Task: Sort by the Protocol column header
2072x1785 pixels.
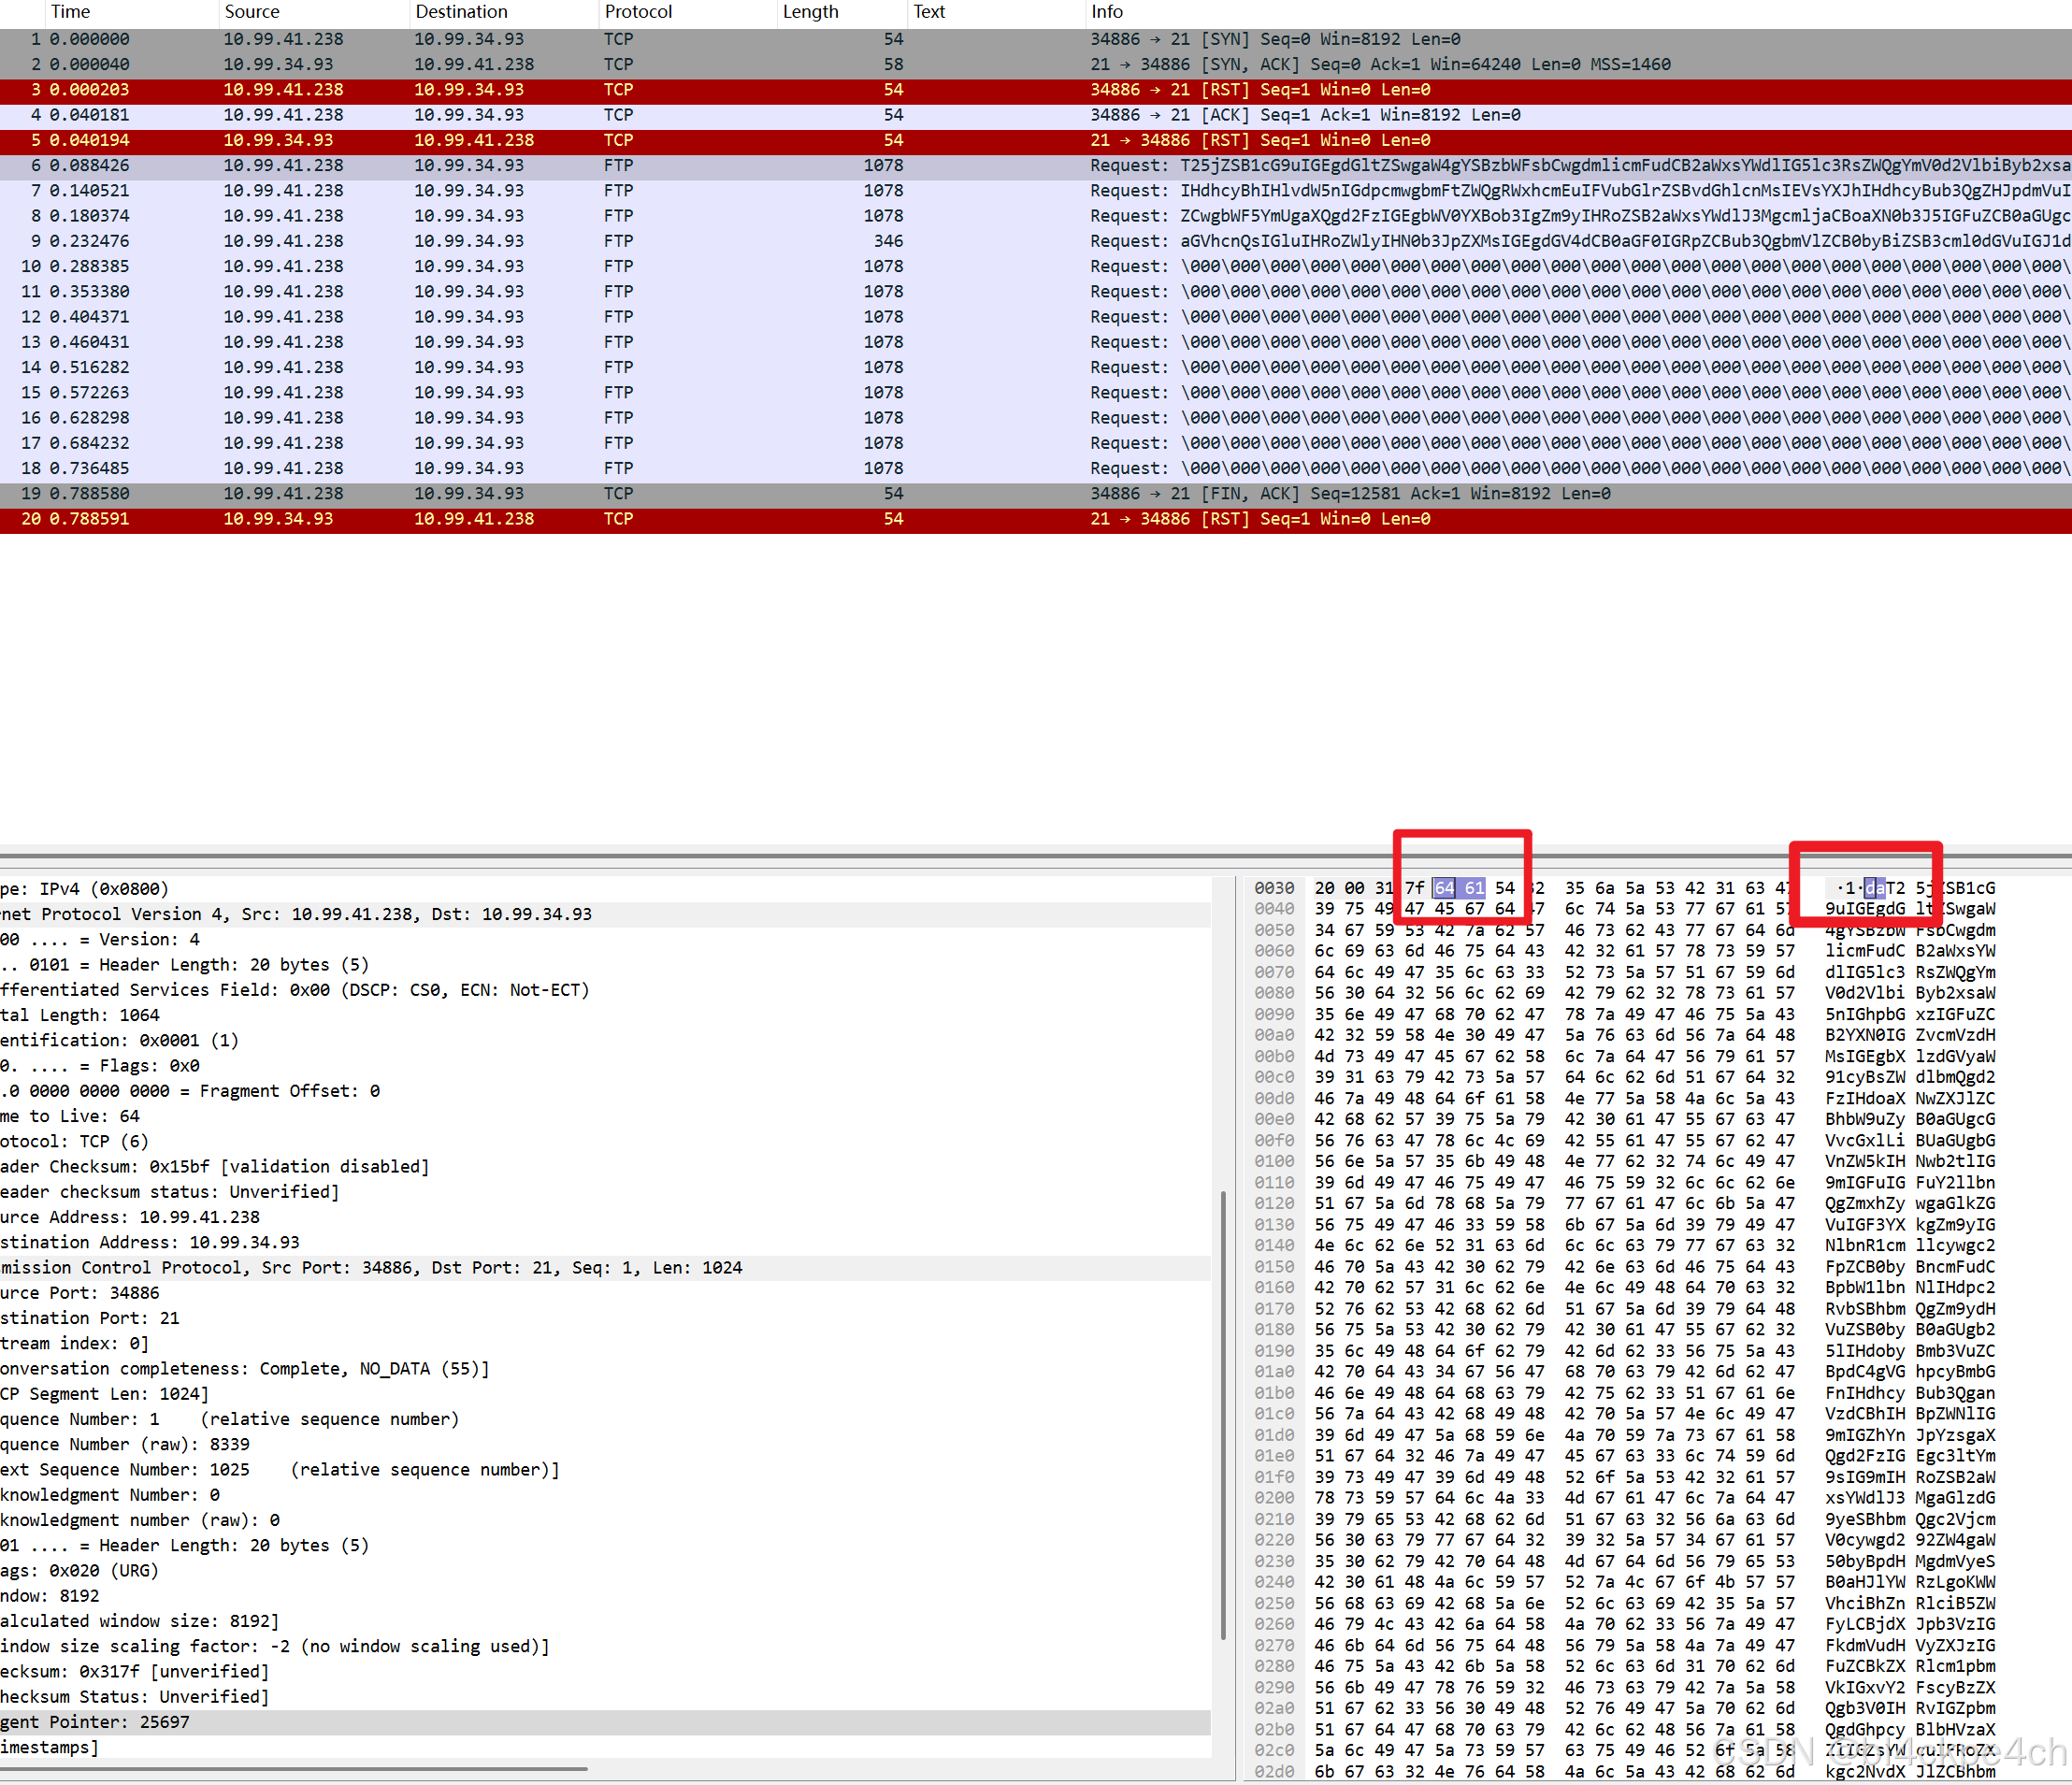Action: [638, 12]
